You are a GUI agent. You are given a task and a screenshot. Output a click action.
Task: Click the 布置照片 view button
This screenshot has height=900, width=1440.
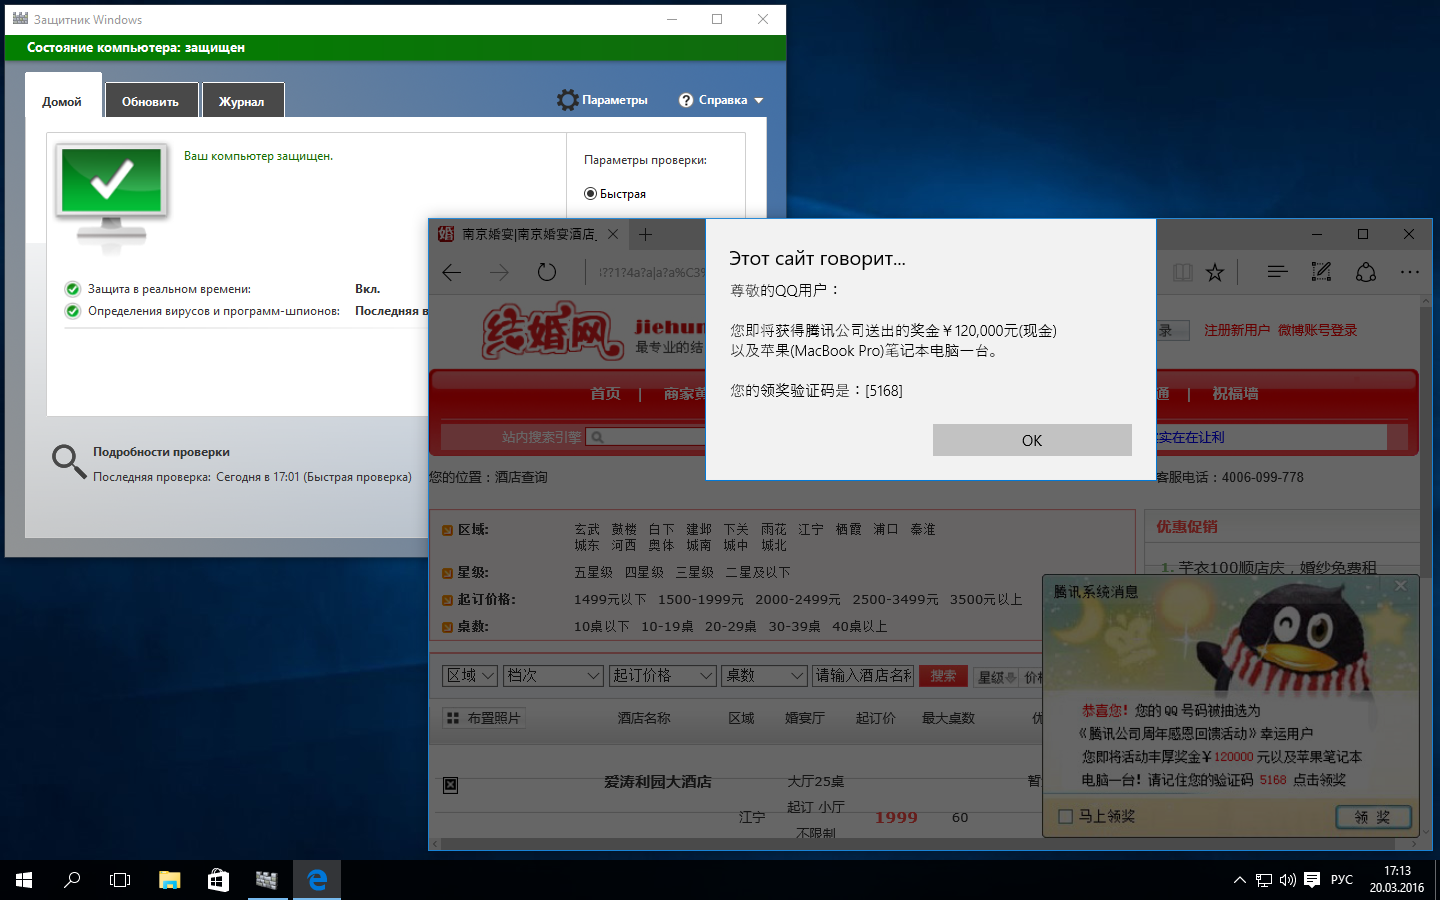tap(483, 718)
